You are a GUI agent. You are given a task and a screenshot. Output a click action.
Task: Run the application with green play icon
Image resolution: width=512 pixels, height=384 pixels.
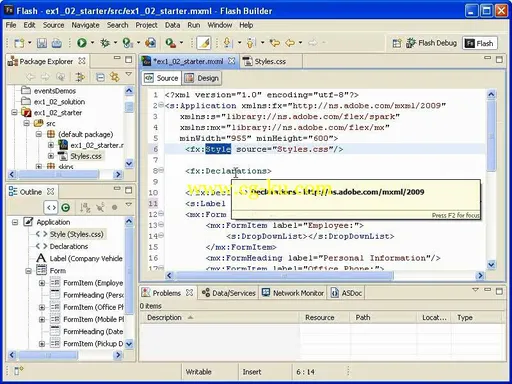click(x=82, y=43)
